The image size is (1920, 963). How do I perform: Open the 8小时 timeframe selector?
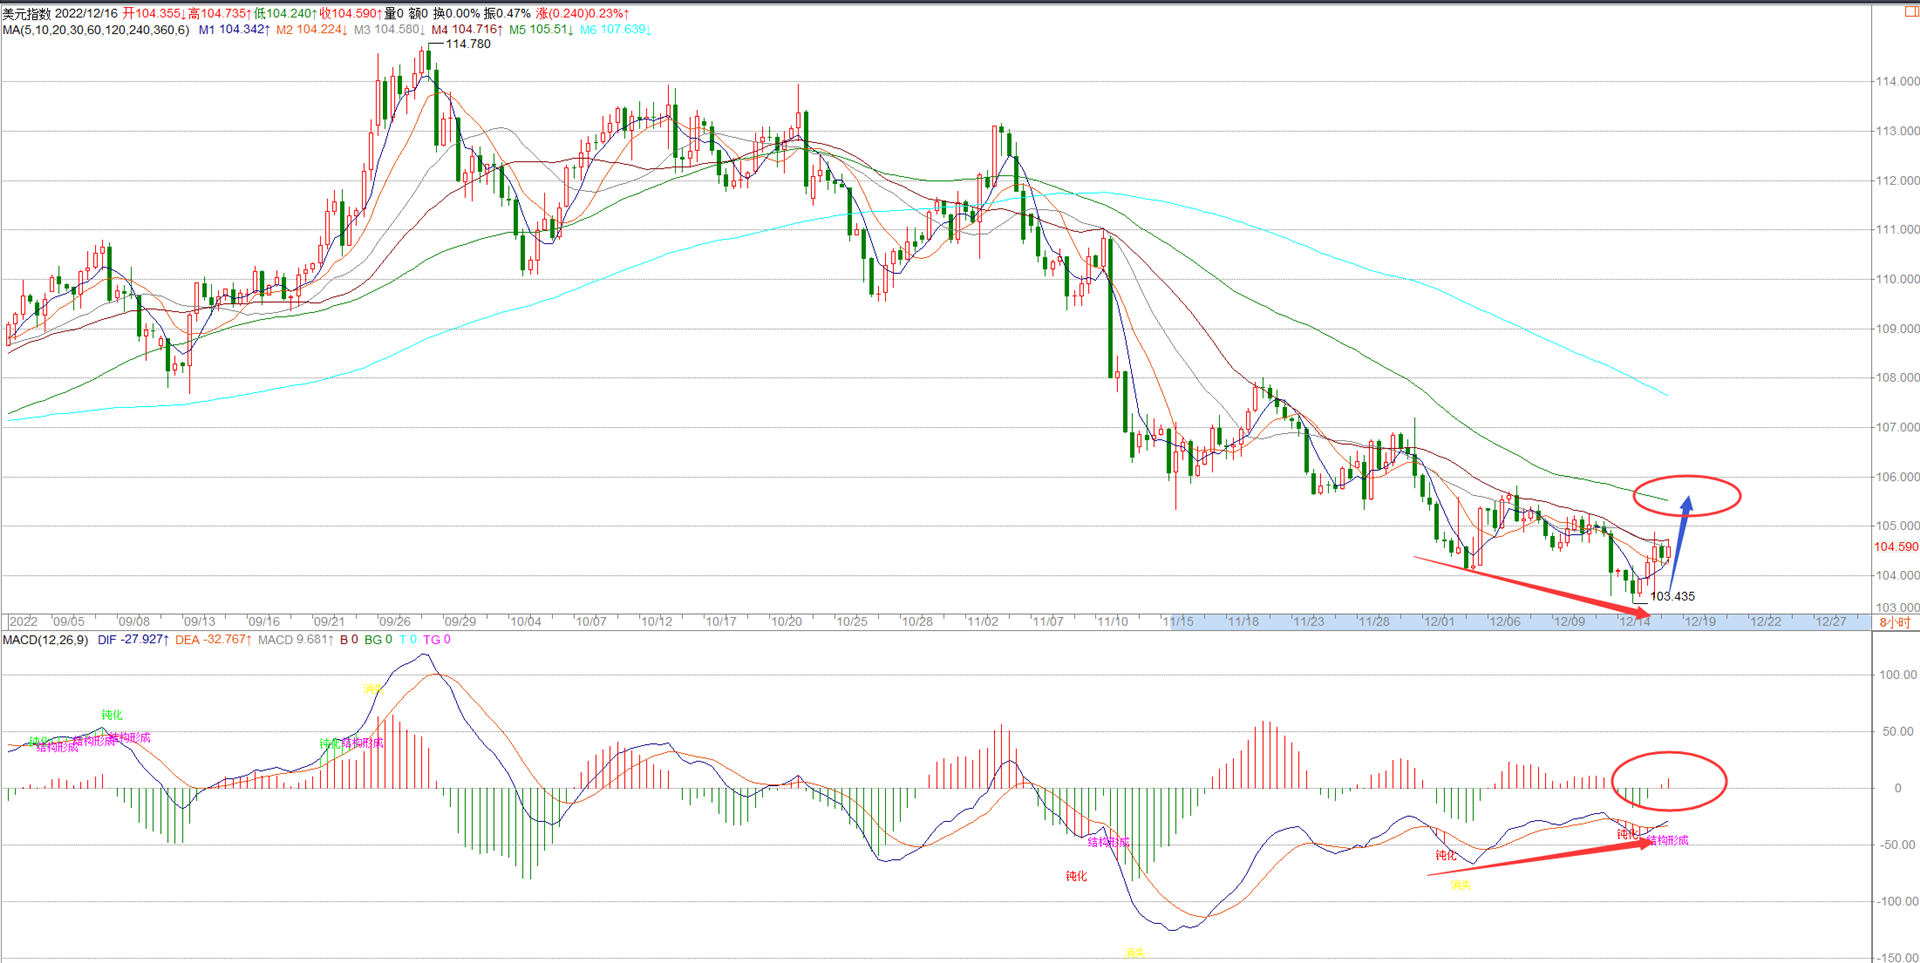point(1894,622)
